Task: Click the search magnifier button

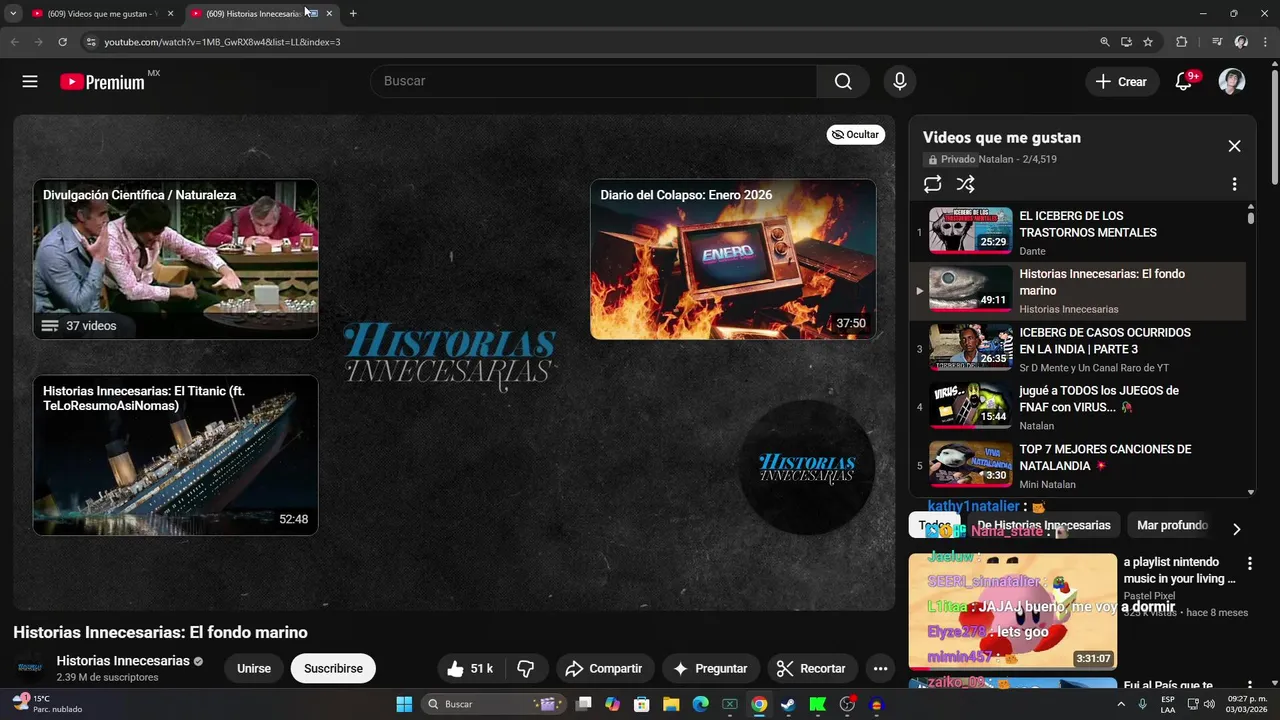Action: click(843, 82)
